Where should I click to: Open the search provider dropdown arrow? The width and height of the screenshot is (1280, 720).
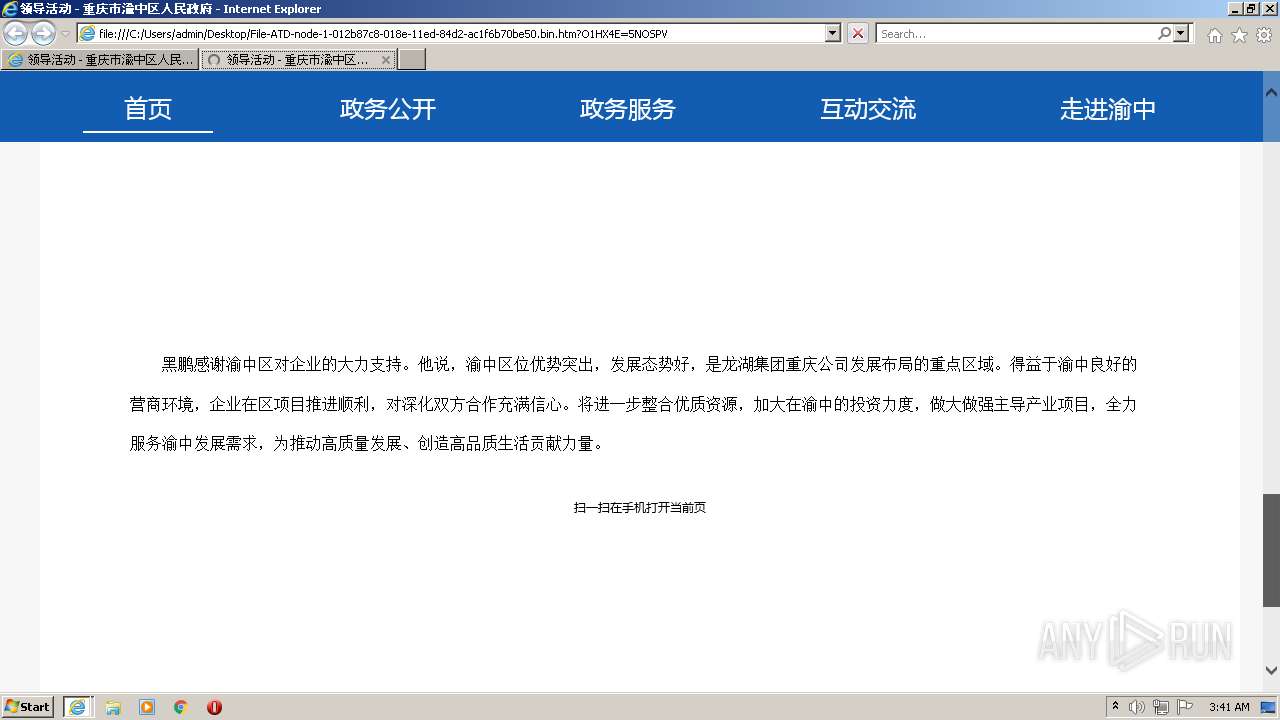pos(1182,33)
